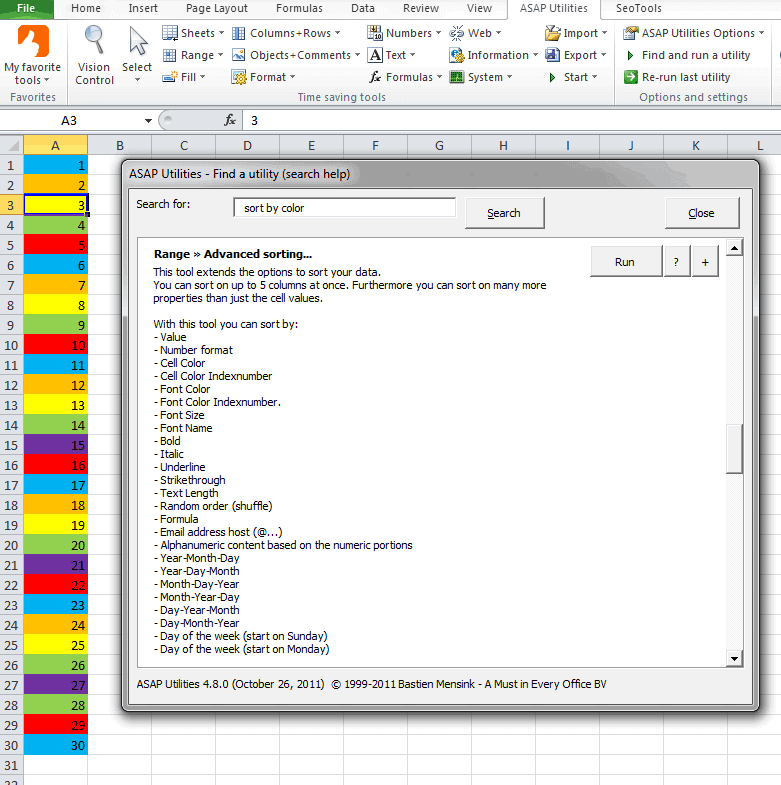
Task: Open the System dropdown arrow
Action: pos(509,77)
